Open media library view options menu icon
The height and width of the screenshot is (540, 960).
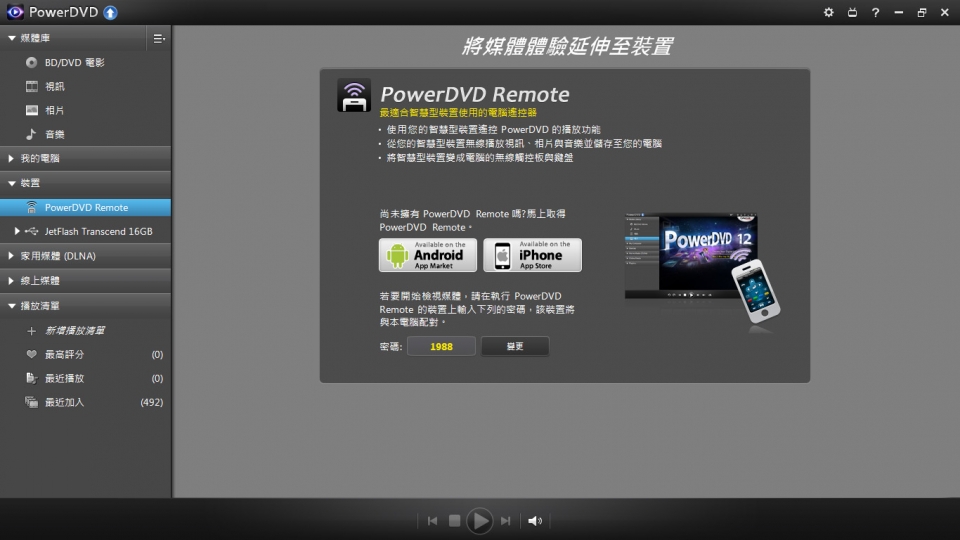(x=159, y=39)
